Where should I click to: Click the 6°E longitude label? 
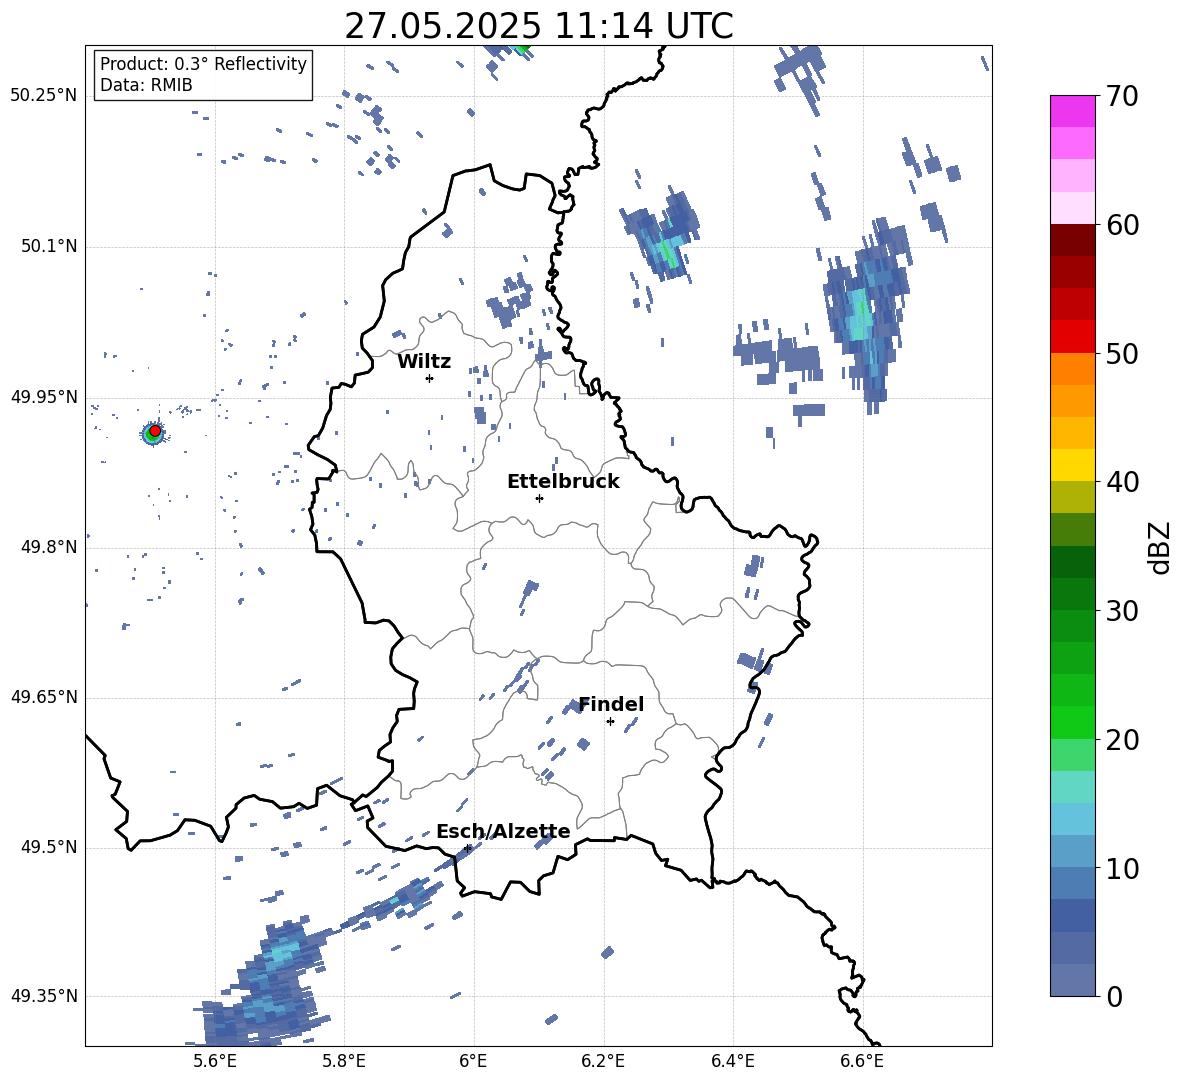coord(473,1061)
